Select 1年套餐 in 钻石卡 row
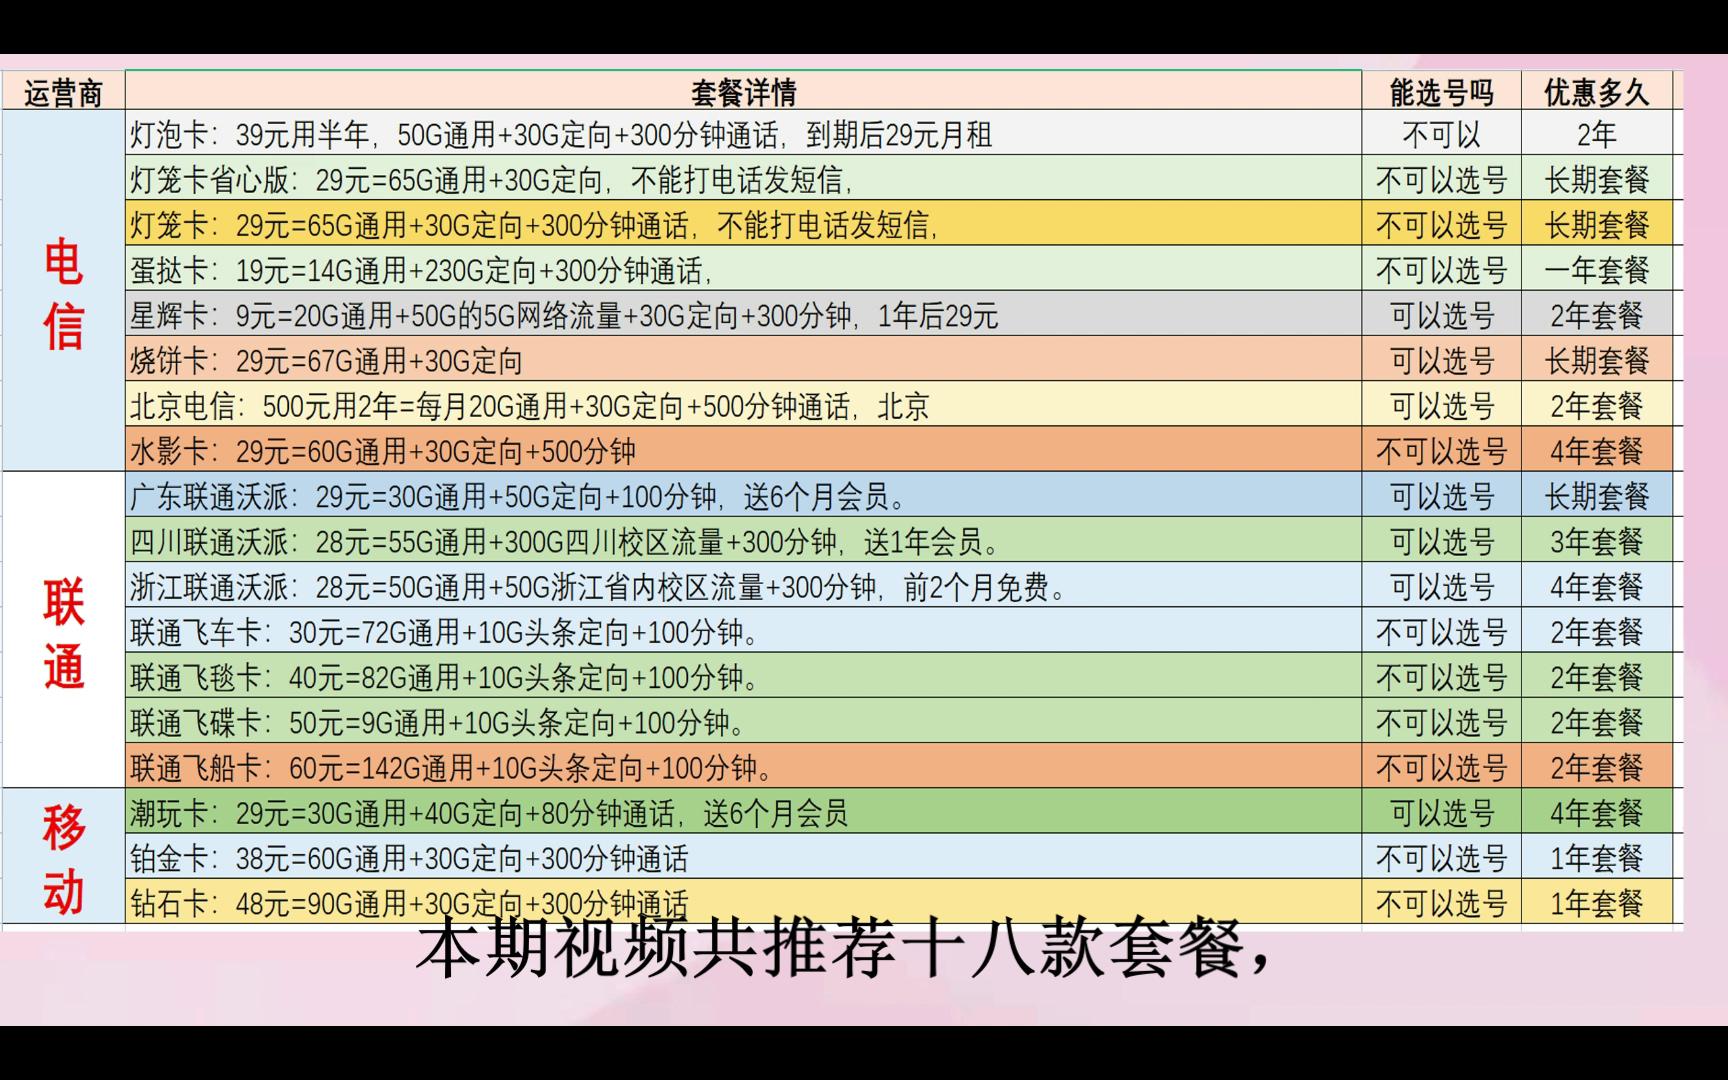Viewport: 1728px width, 1080px height. [1596, 902]
